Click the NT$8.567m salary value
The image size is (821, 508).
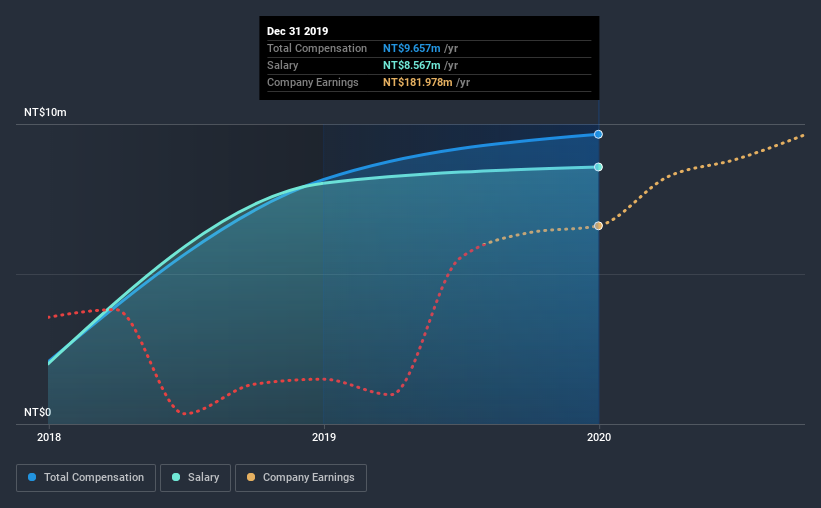pyautogui.click(x=412, y=65)
